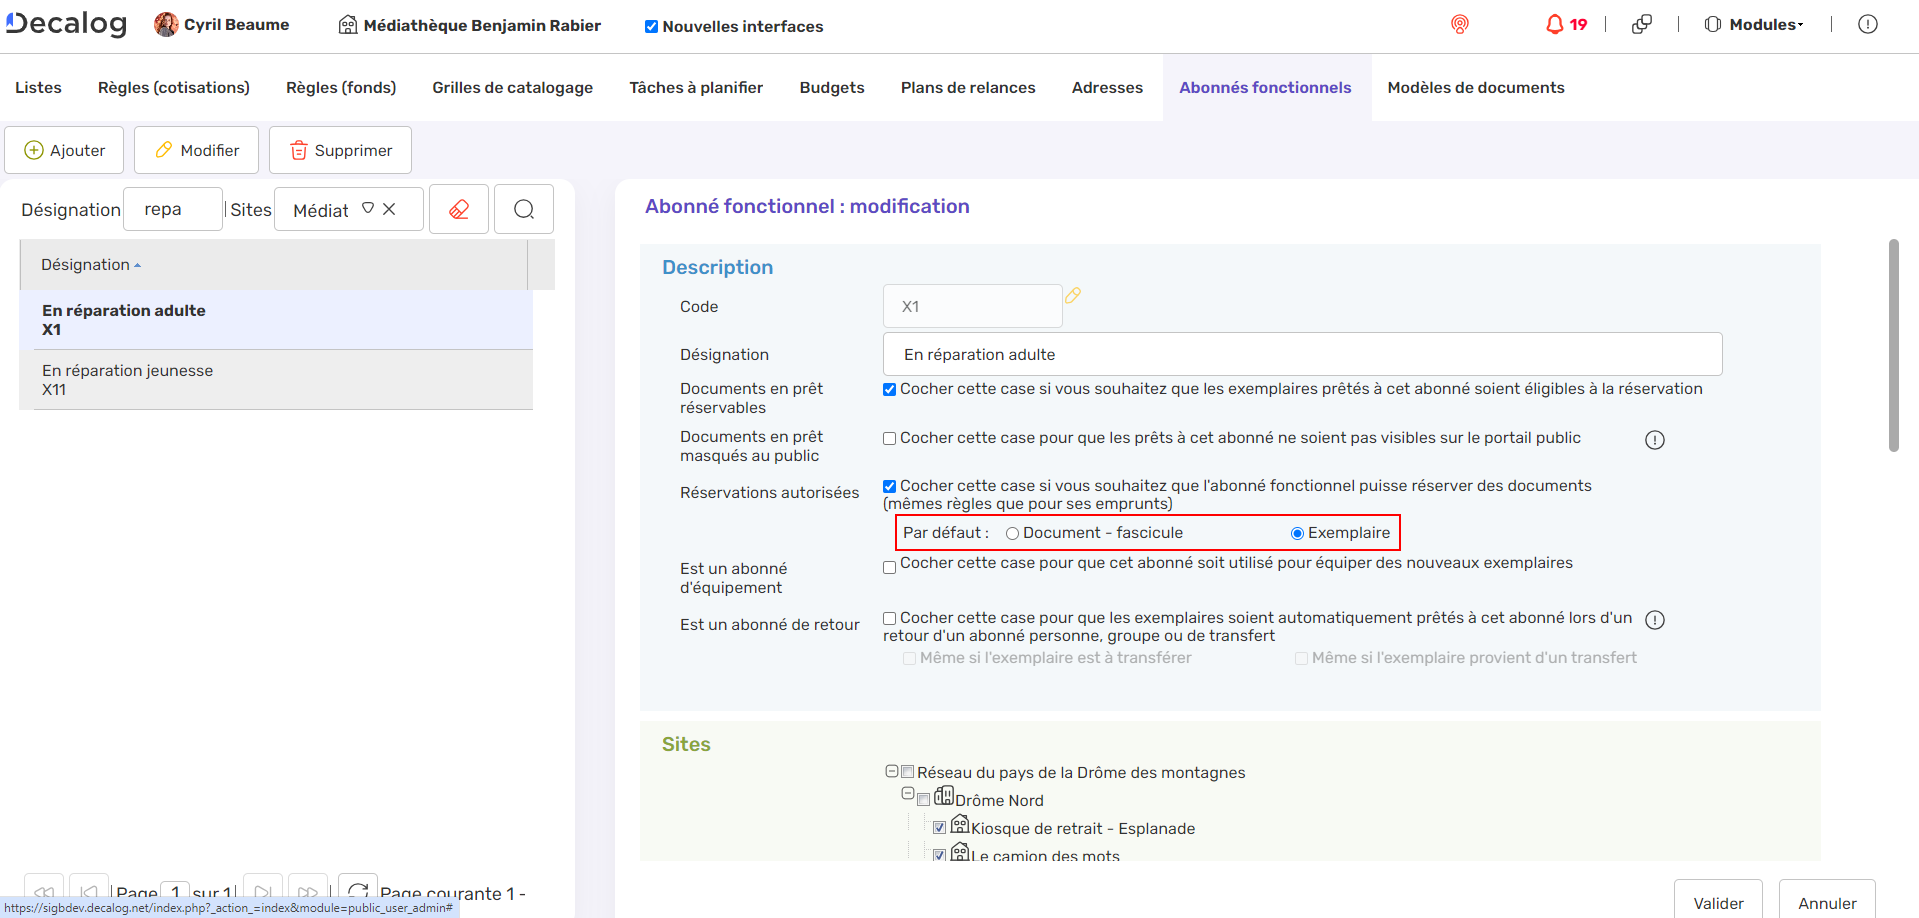This screenshot has width=1919, height=918.
Task: Click the pencil icon next to Code field
Action: (1073, 296)
